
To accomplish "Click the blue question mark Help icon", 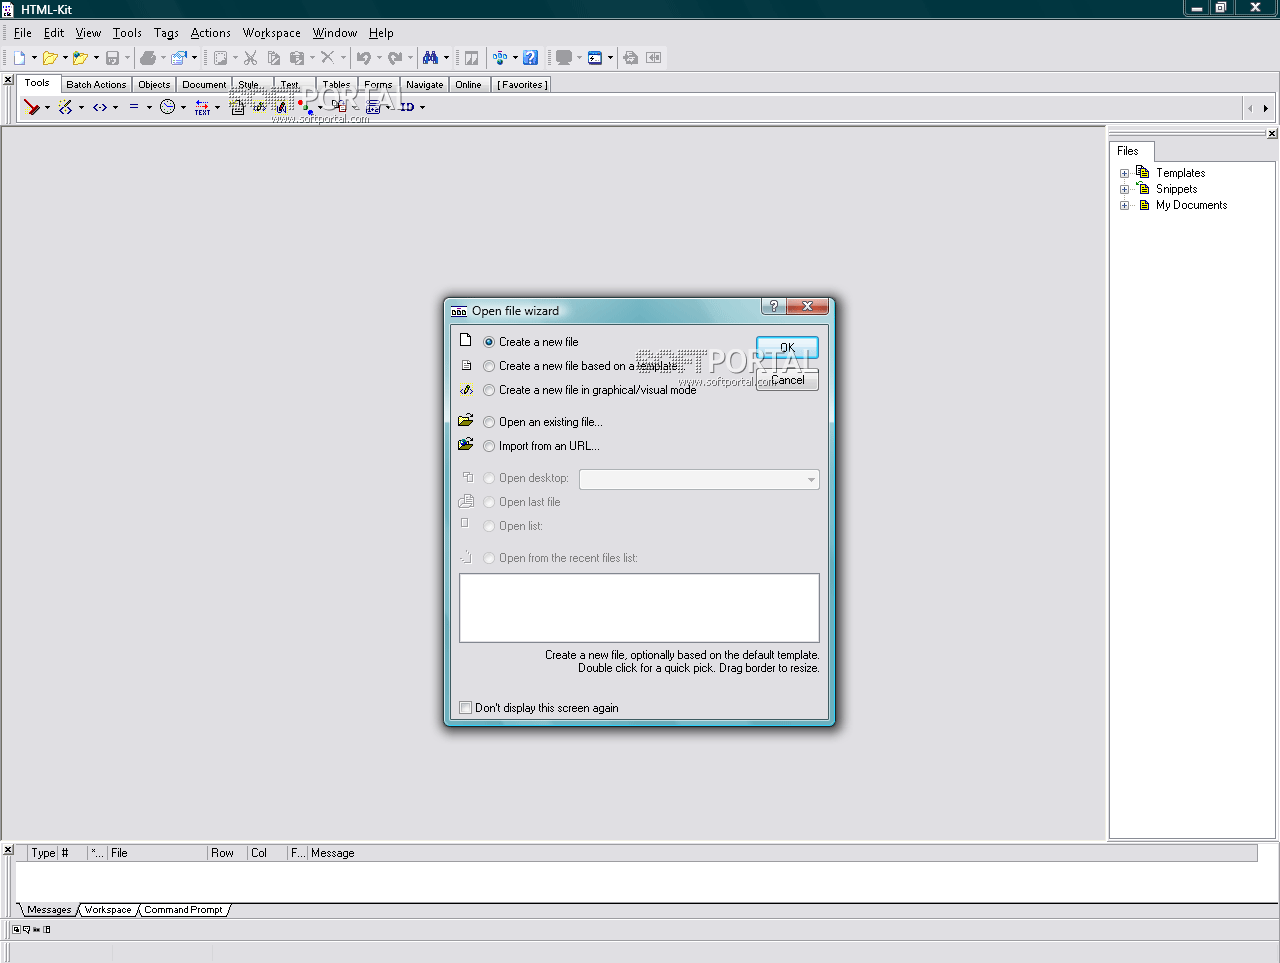I will pos(530,58).
